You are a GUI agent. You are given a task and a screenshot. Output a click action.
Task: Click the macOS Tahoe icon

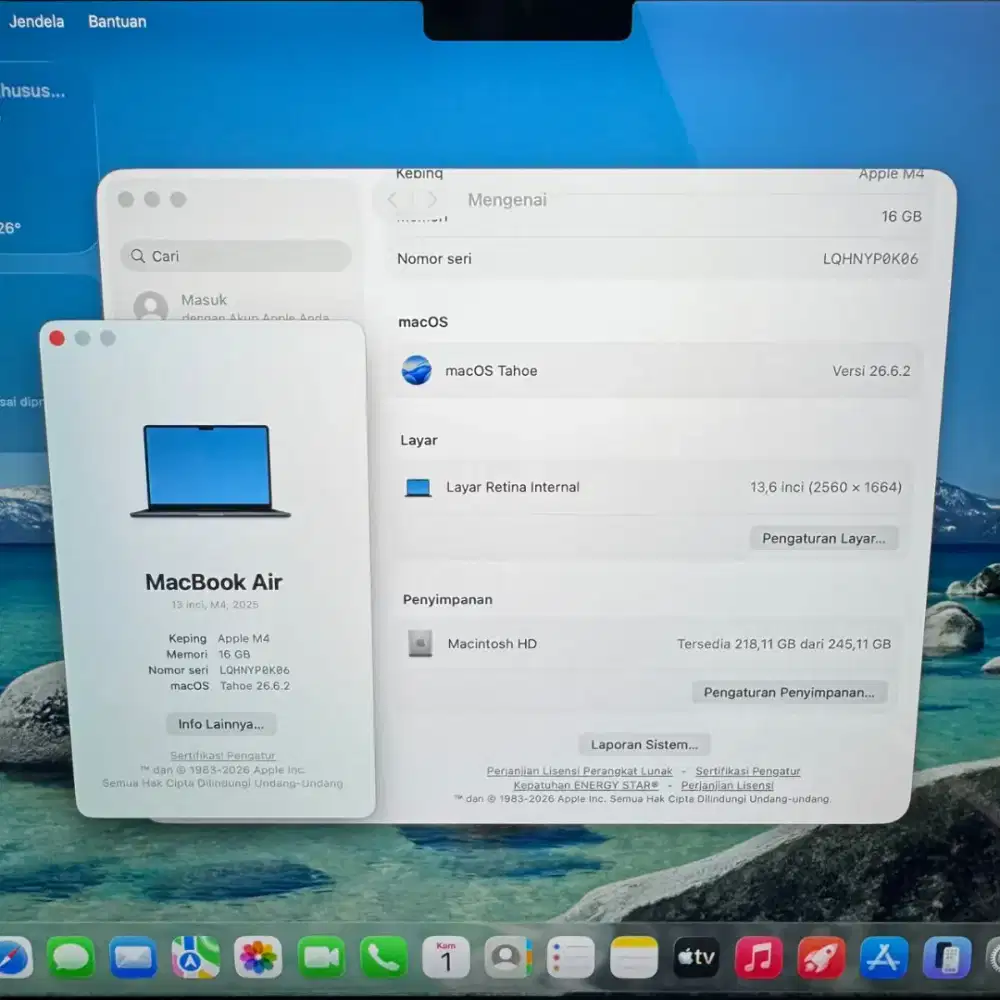click(416, 370)
